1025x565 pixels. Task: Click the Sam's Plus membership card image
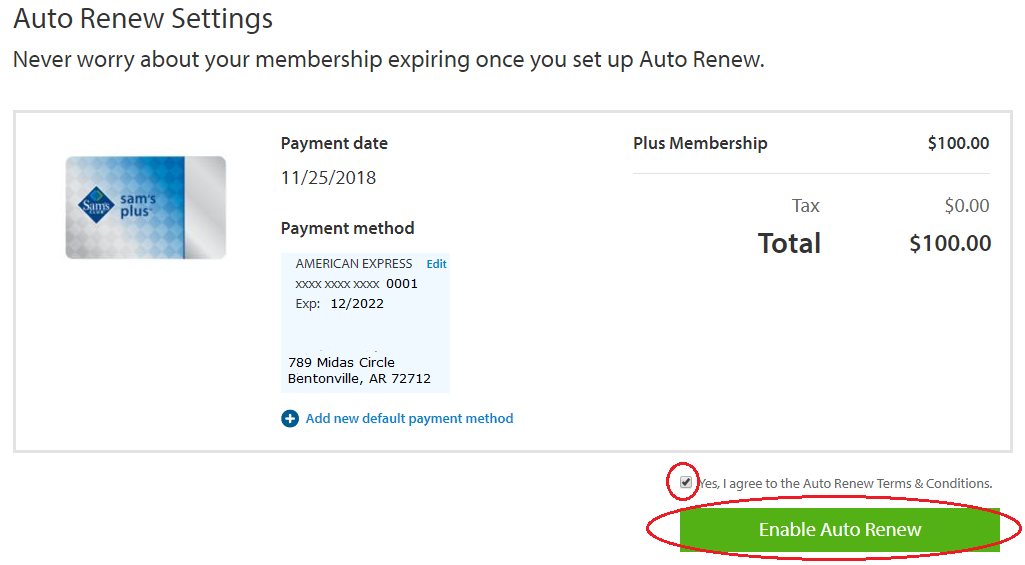pos(146,208)
